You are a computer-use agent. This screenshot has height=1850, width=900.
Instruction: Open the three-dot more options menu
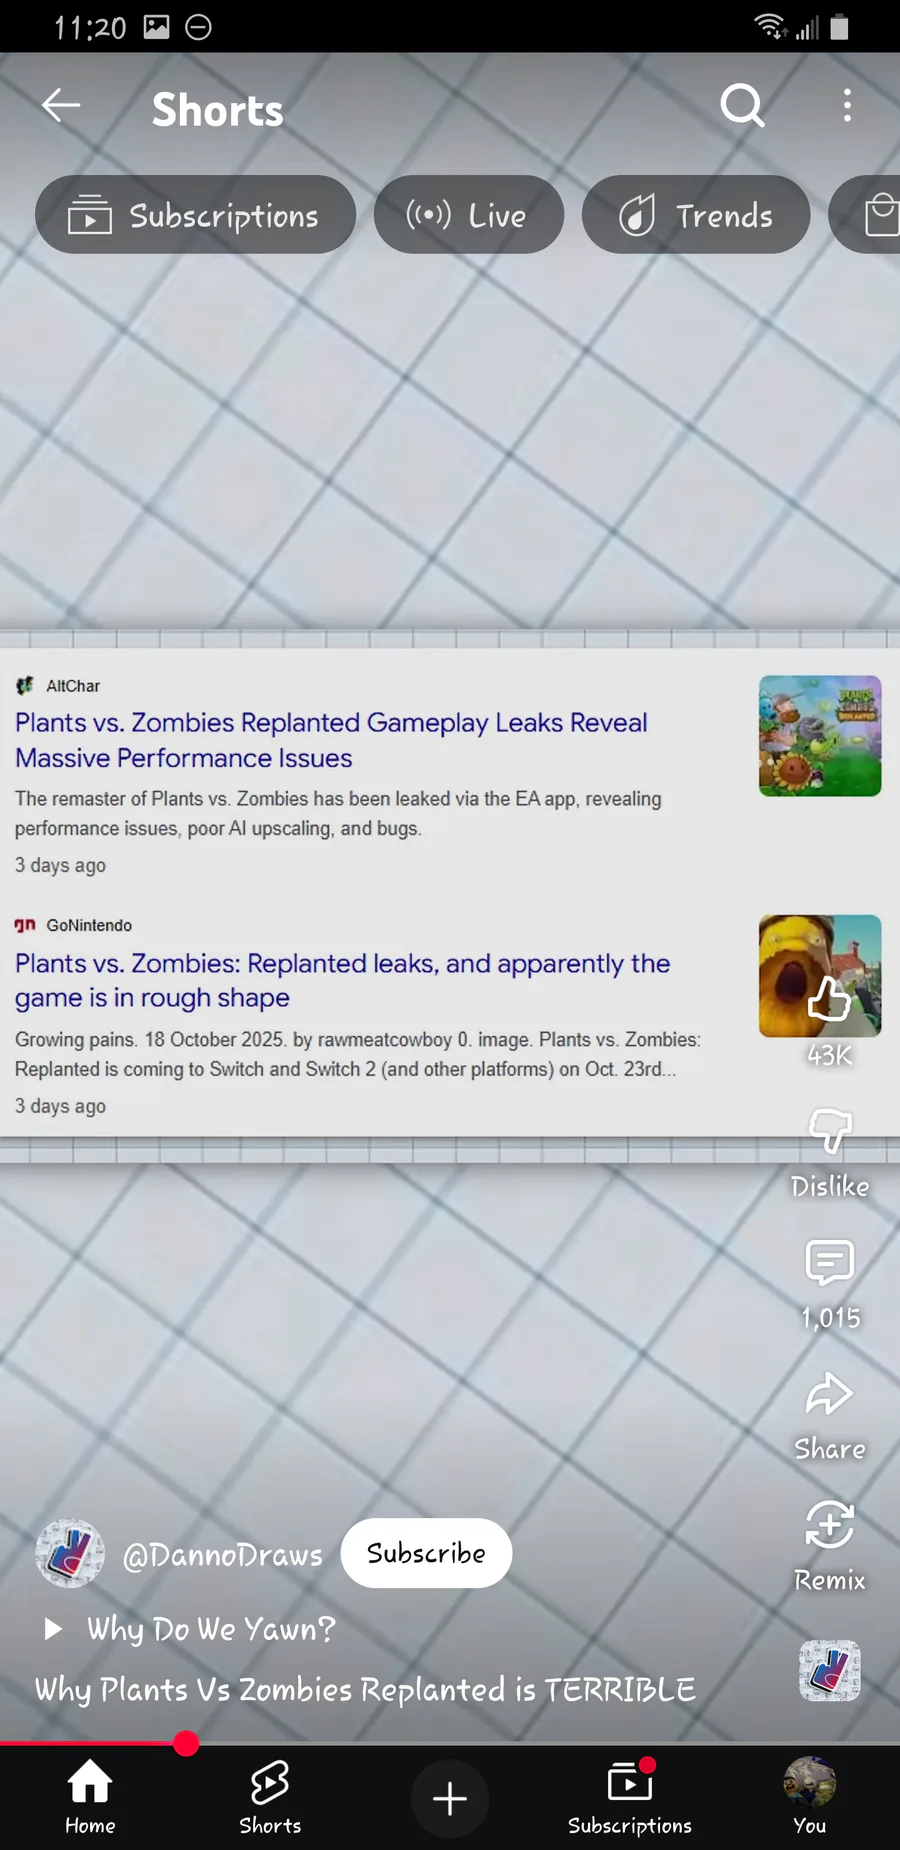[847, 105]
